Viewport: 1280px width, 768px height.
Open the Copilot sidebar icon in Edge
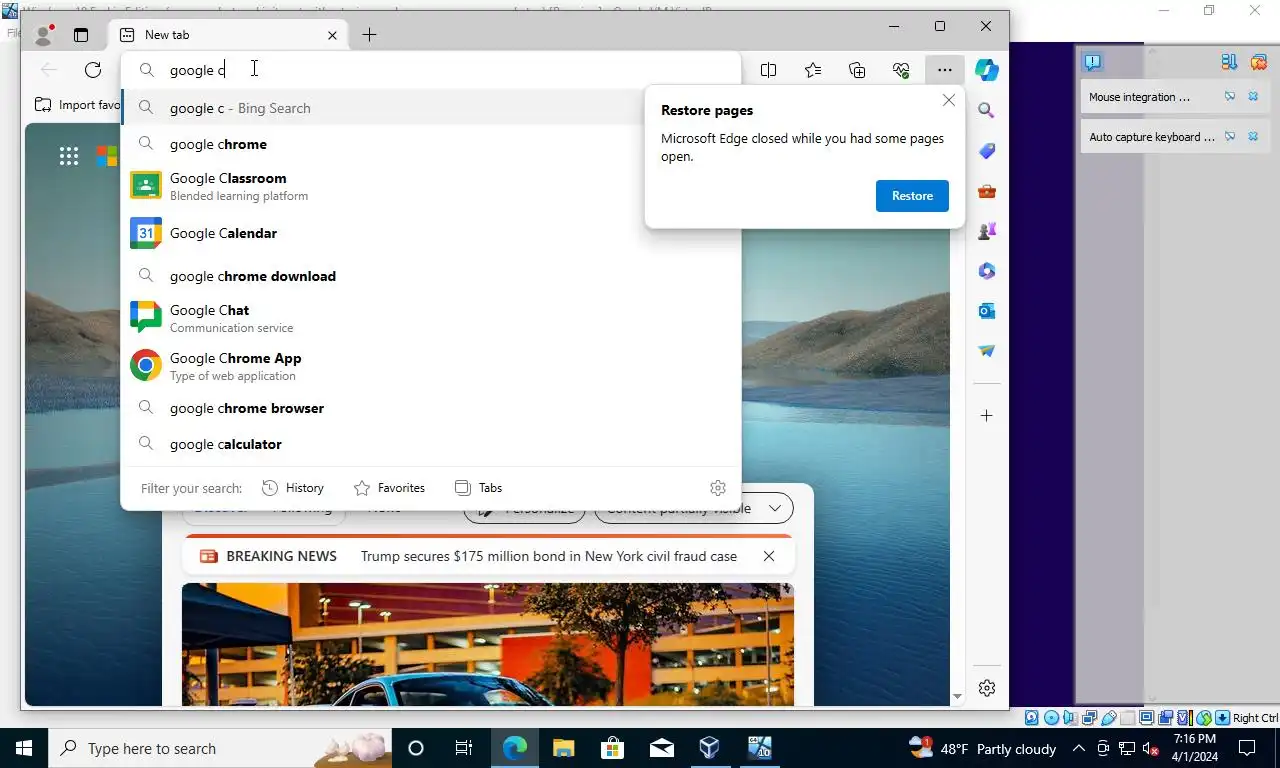click(987, 70)
